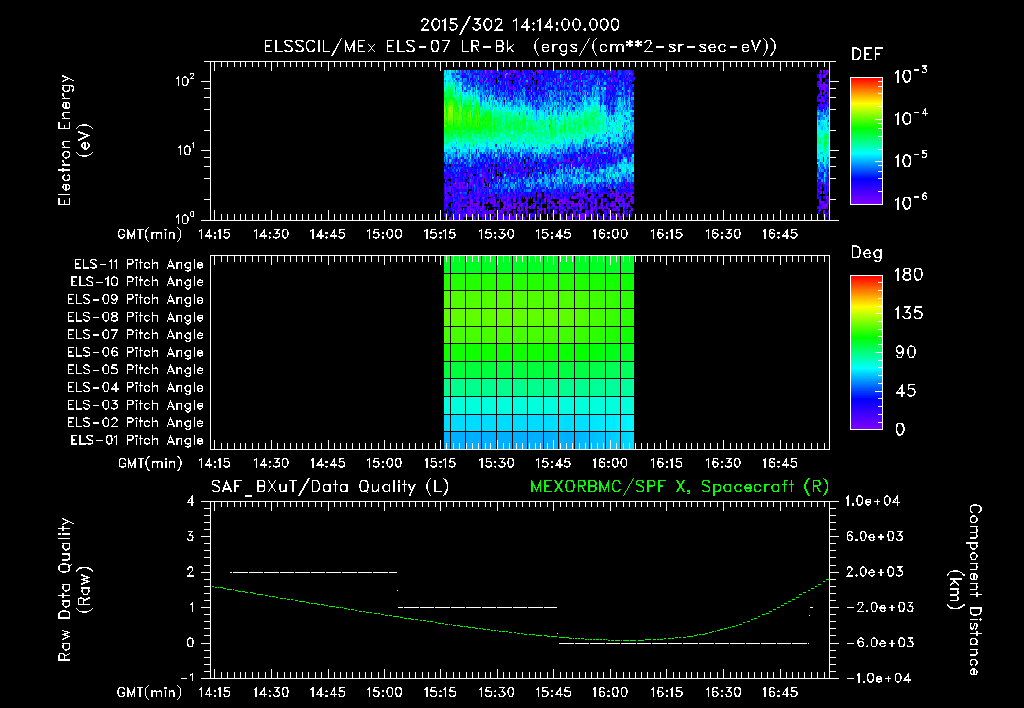Image resolution: width=1024 pixels, height=708 pixels.
Task: Click the Deg pitch angle color bar
Action: tap(866, 352)
